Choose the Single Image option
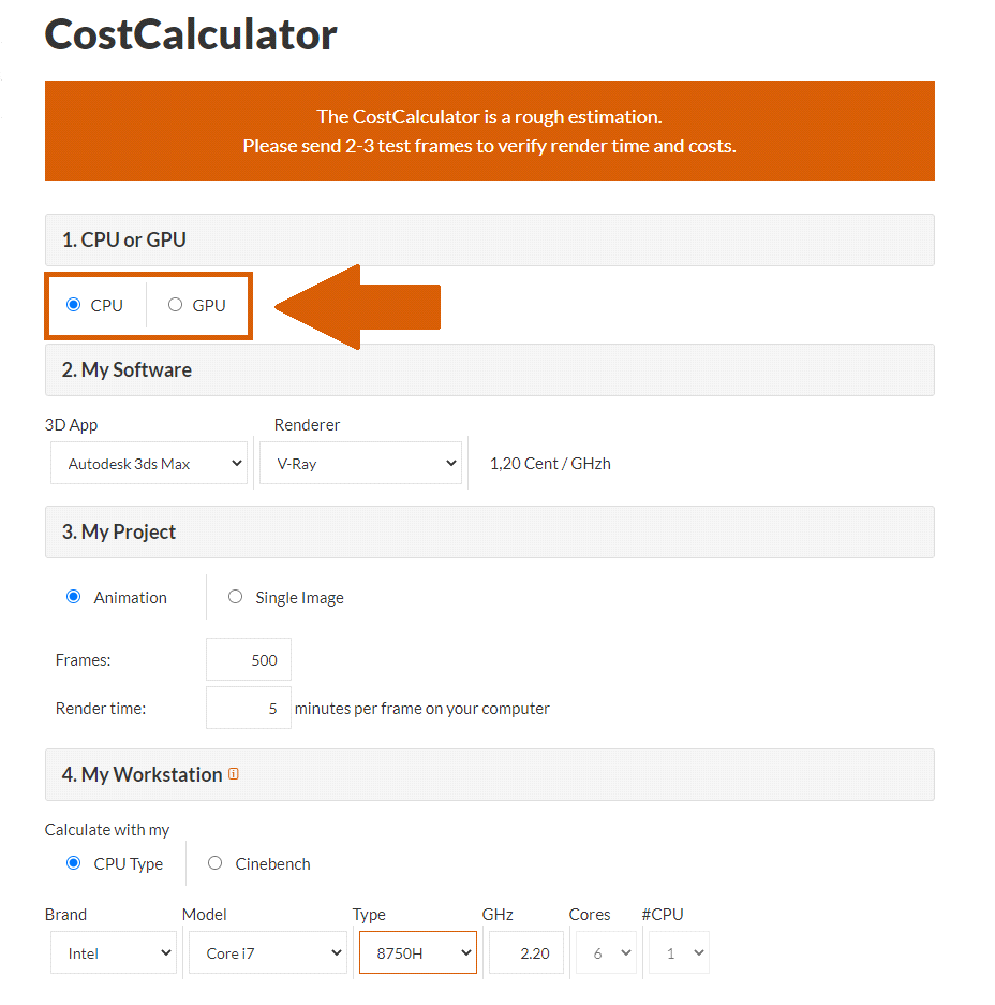This screenshot has width=995, height=1005. click(x=235, y=597)
